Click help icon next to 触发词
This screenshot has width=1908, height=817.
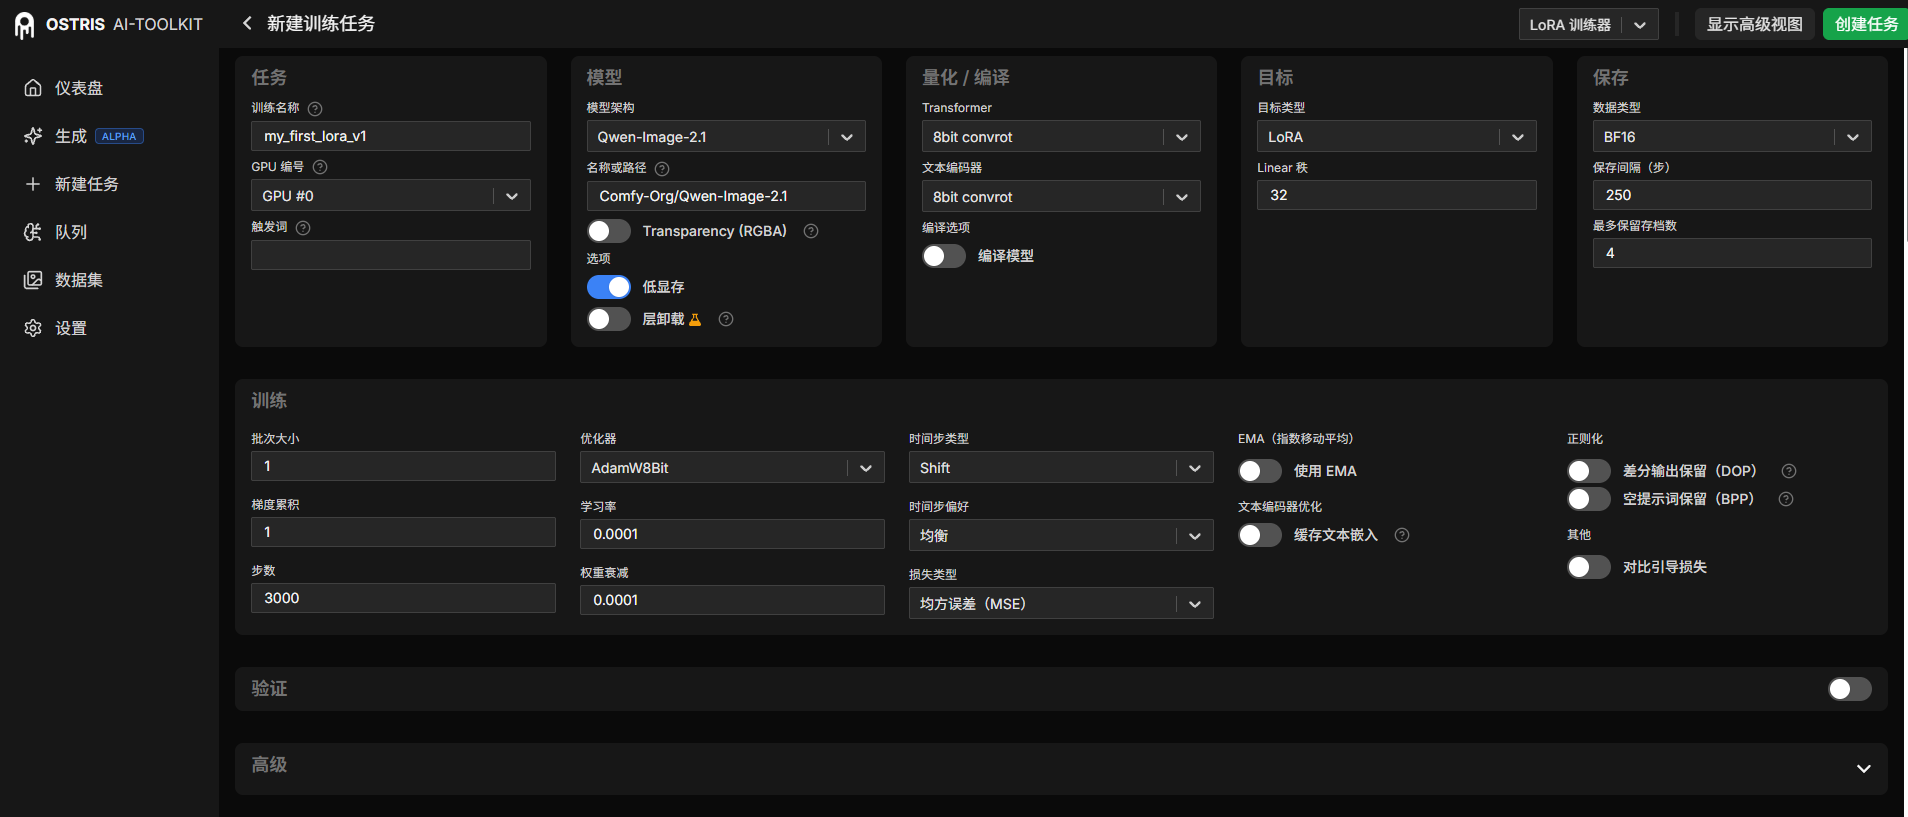303,227
